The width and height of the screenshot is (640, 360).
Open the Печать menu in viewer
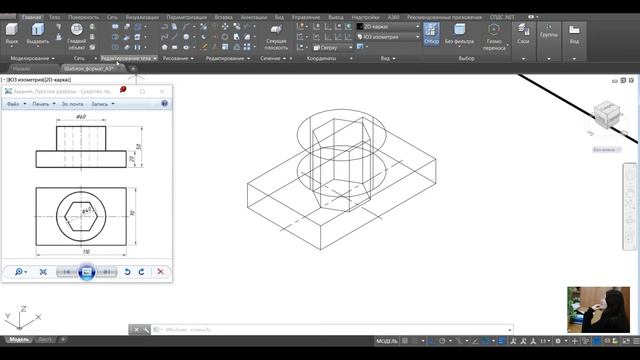click(x=44, y=104)
